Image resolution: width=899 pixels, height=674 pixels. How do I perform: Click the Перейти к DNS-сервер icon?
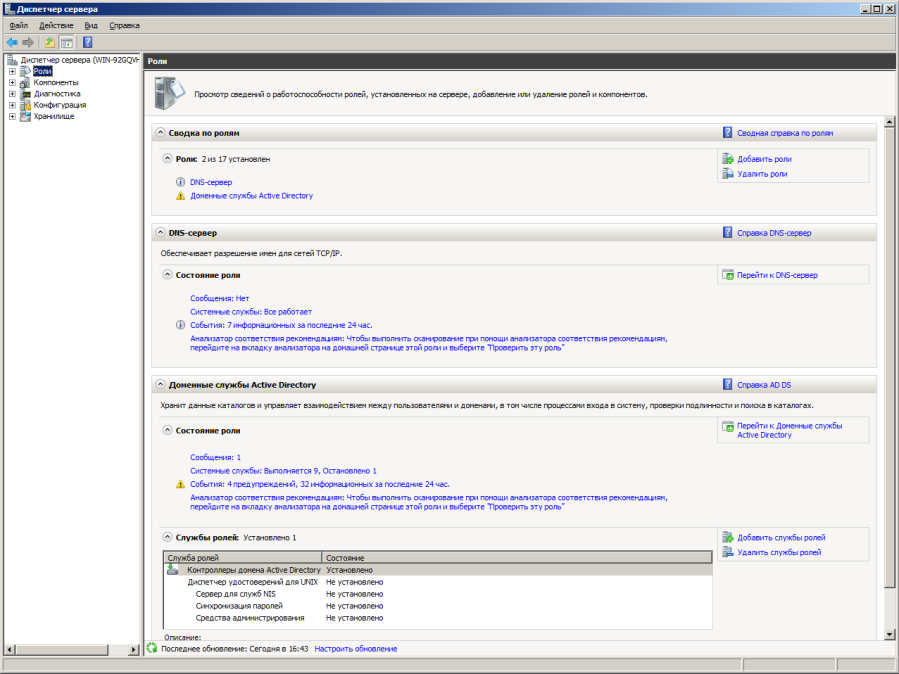(x=728, y=275)
